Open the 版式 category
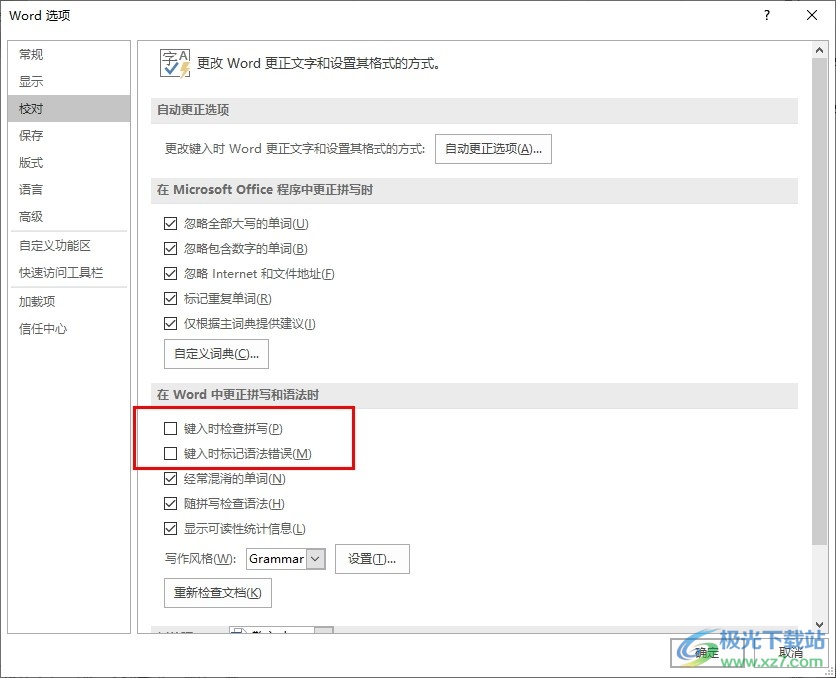This screenshot has width=836, height=678. point(69,163)
